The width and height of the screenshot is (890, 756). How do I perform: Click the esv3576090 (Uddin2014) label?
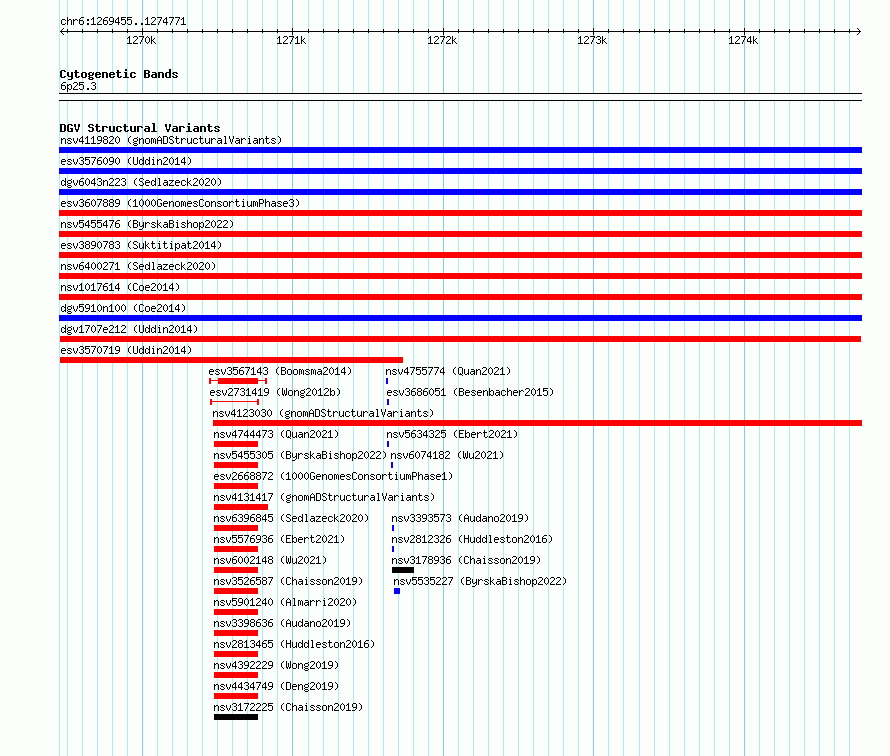pyautogui.click(x=126, y=161)
